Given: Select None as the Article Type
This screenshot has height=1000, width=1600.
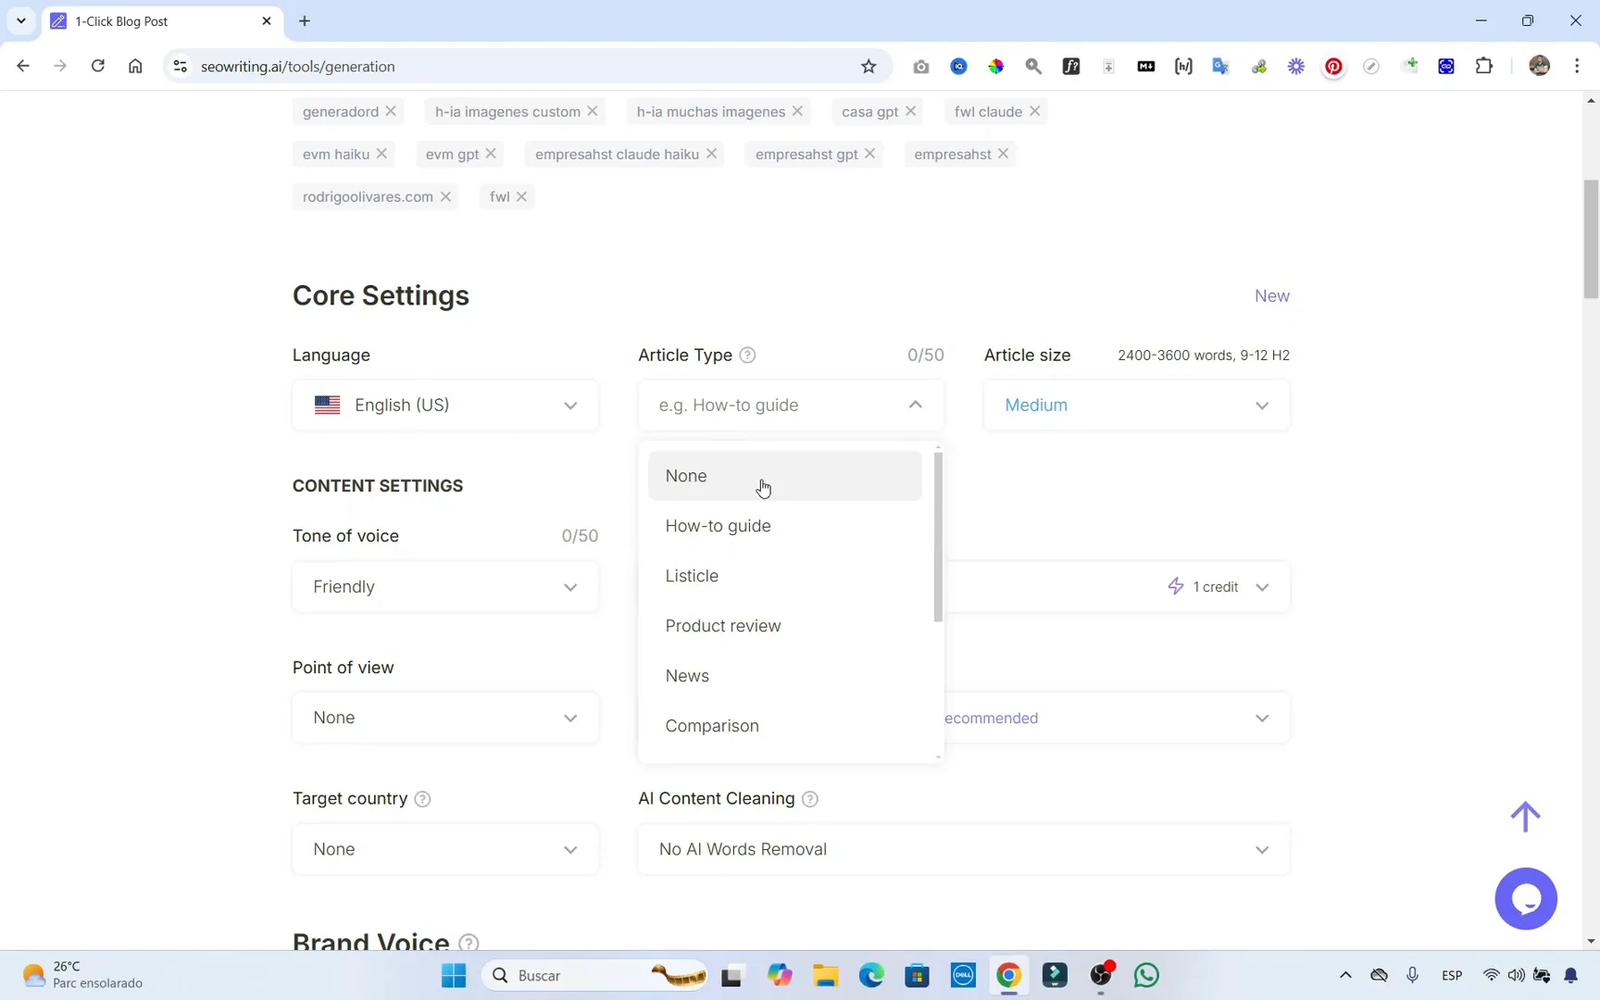Looking at the screenshot, I should (686, 476).
